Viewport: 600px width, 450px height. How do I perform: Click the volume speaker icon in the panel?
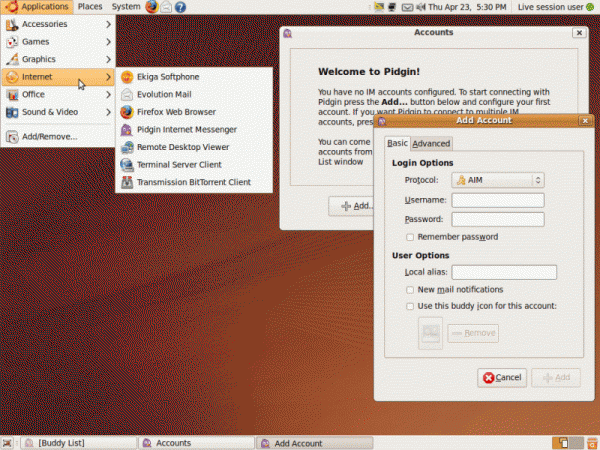(x=421, y=7)
